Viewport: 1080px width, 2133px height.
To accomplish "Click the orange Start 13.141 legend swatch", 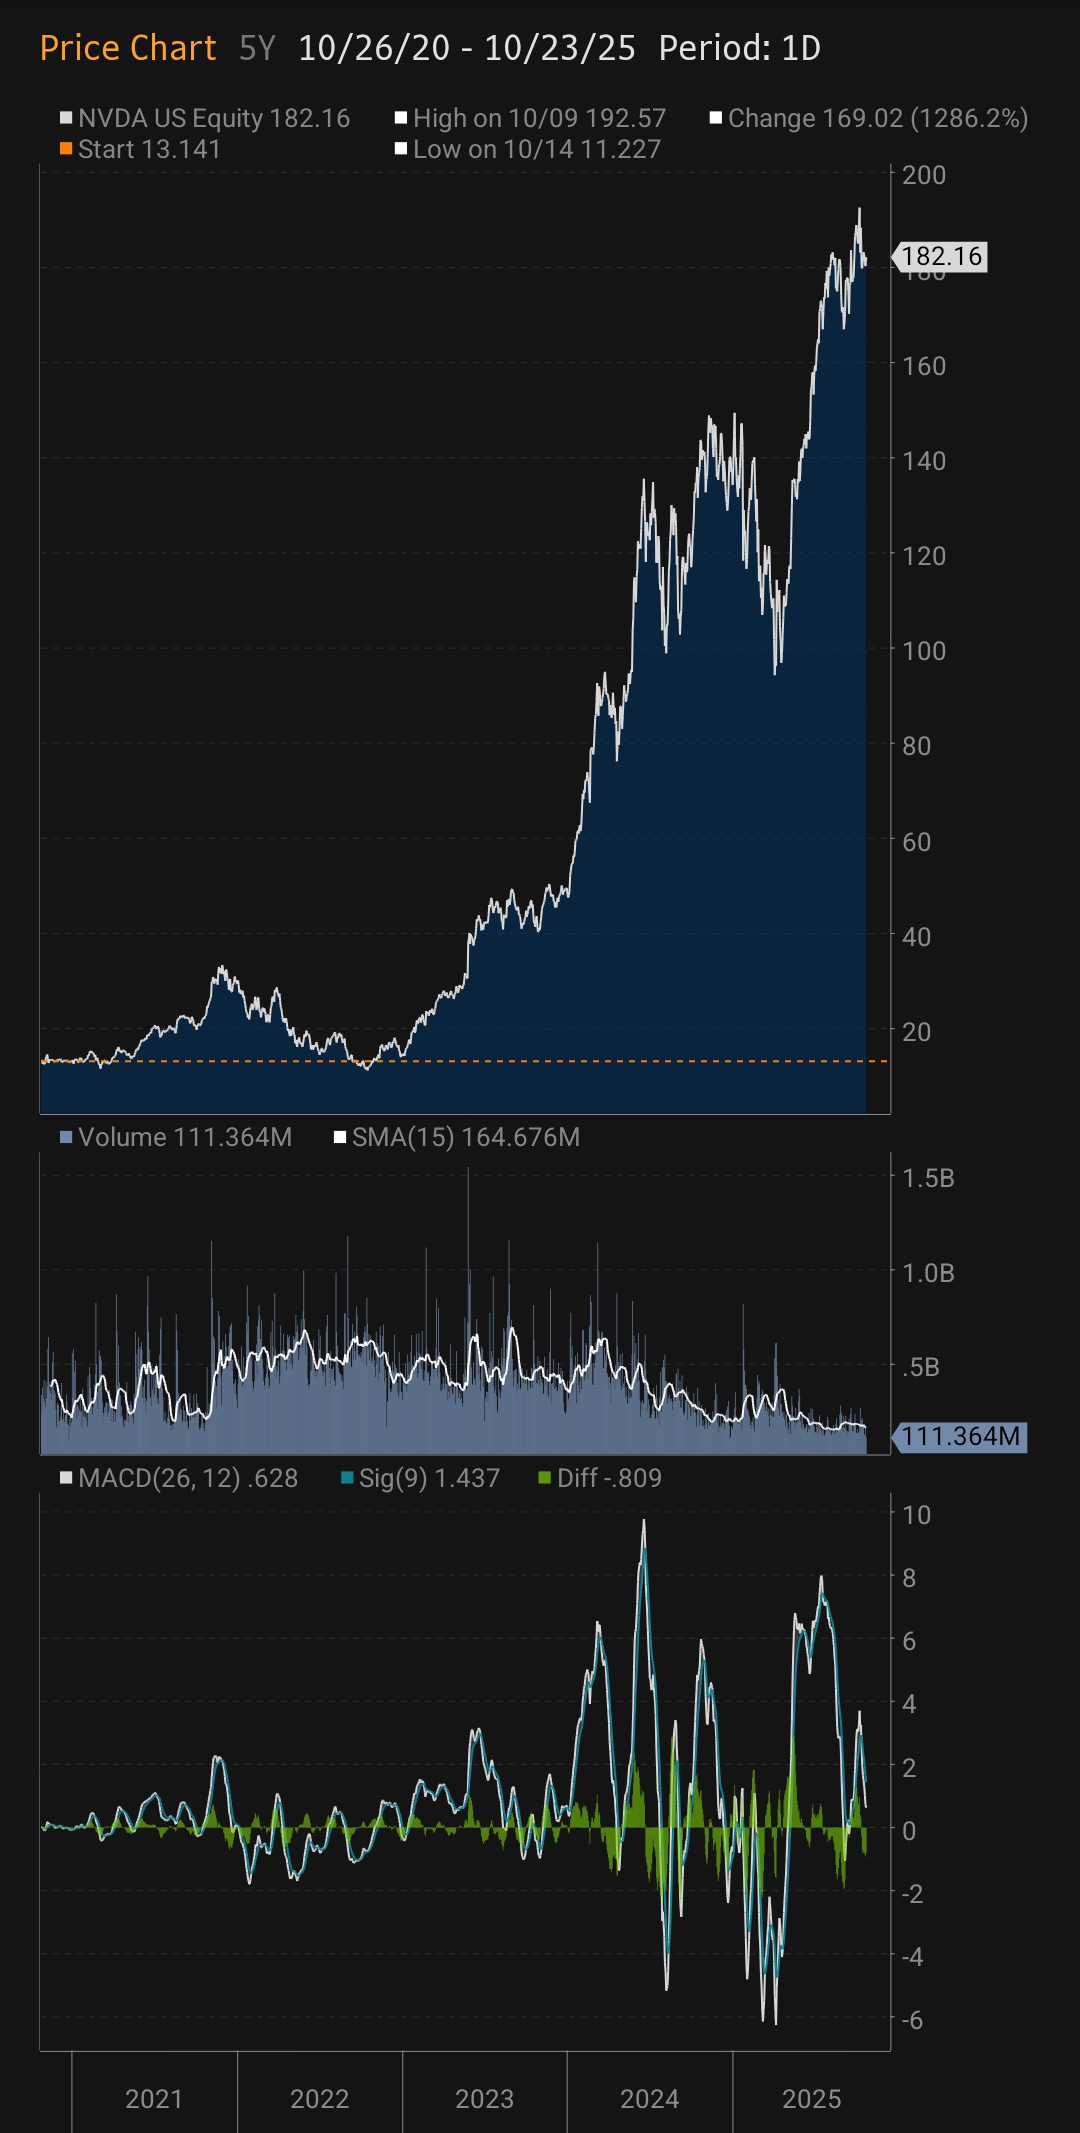I will 66,149.
